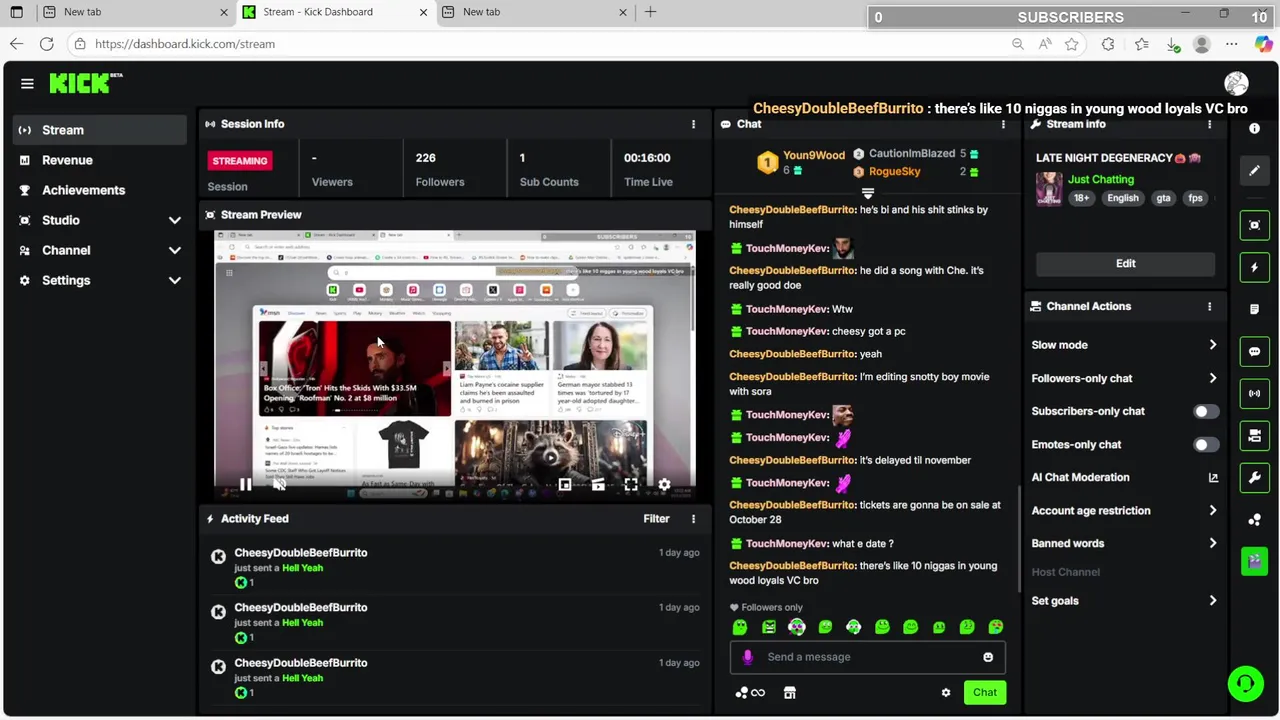This screenshot has width=1280, height=720.
Task: Open a new browser tab
Action: tap(650, 12)
